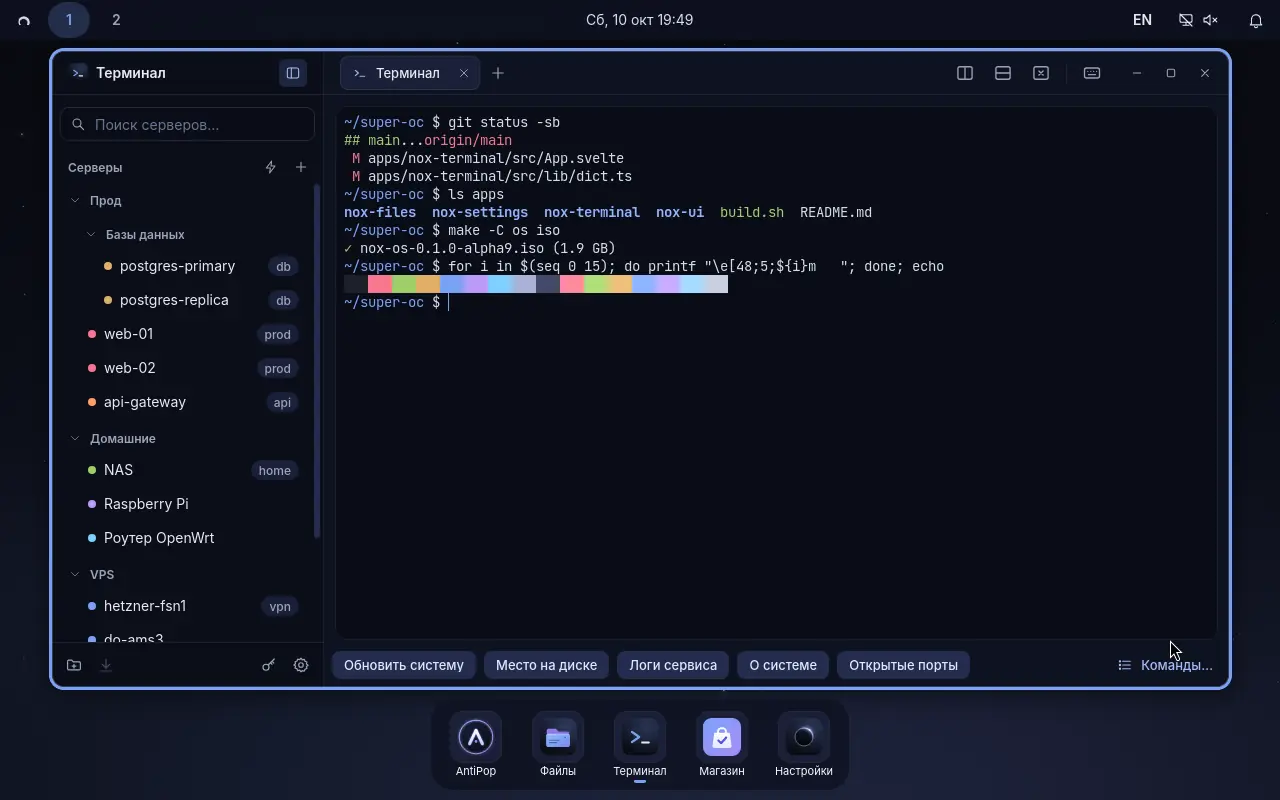Open a new terminal tab

click(x=498, y=73)
